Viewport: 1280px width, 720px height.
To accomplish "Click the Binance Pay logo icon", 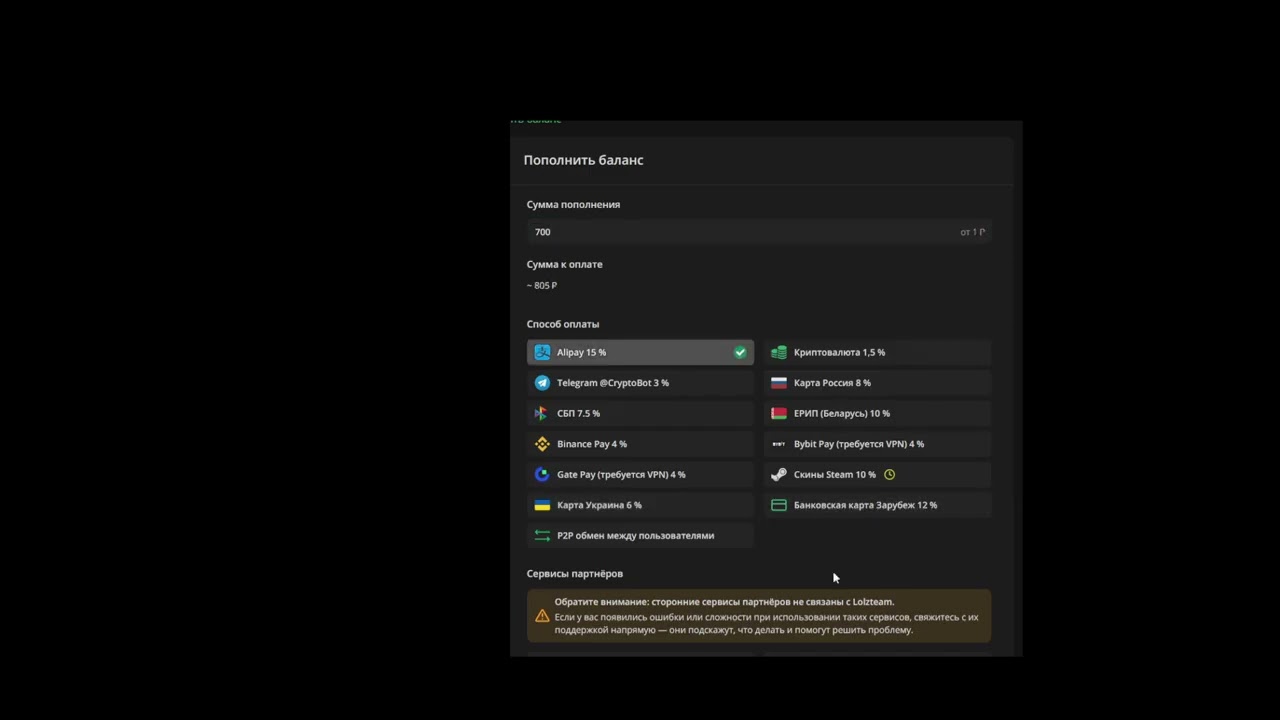I will 542,444.
